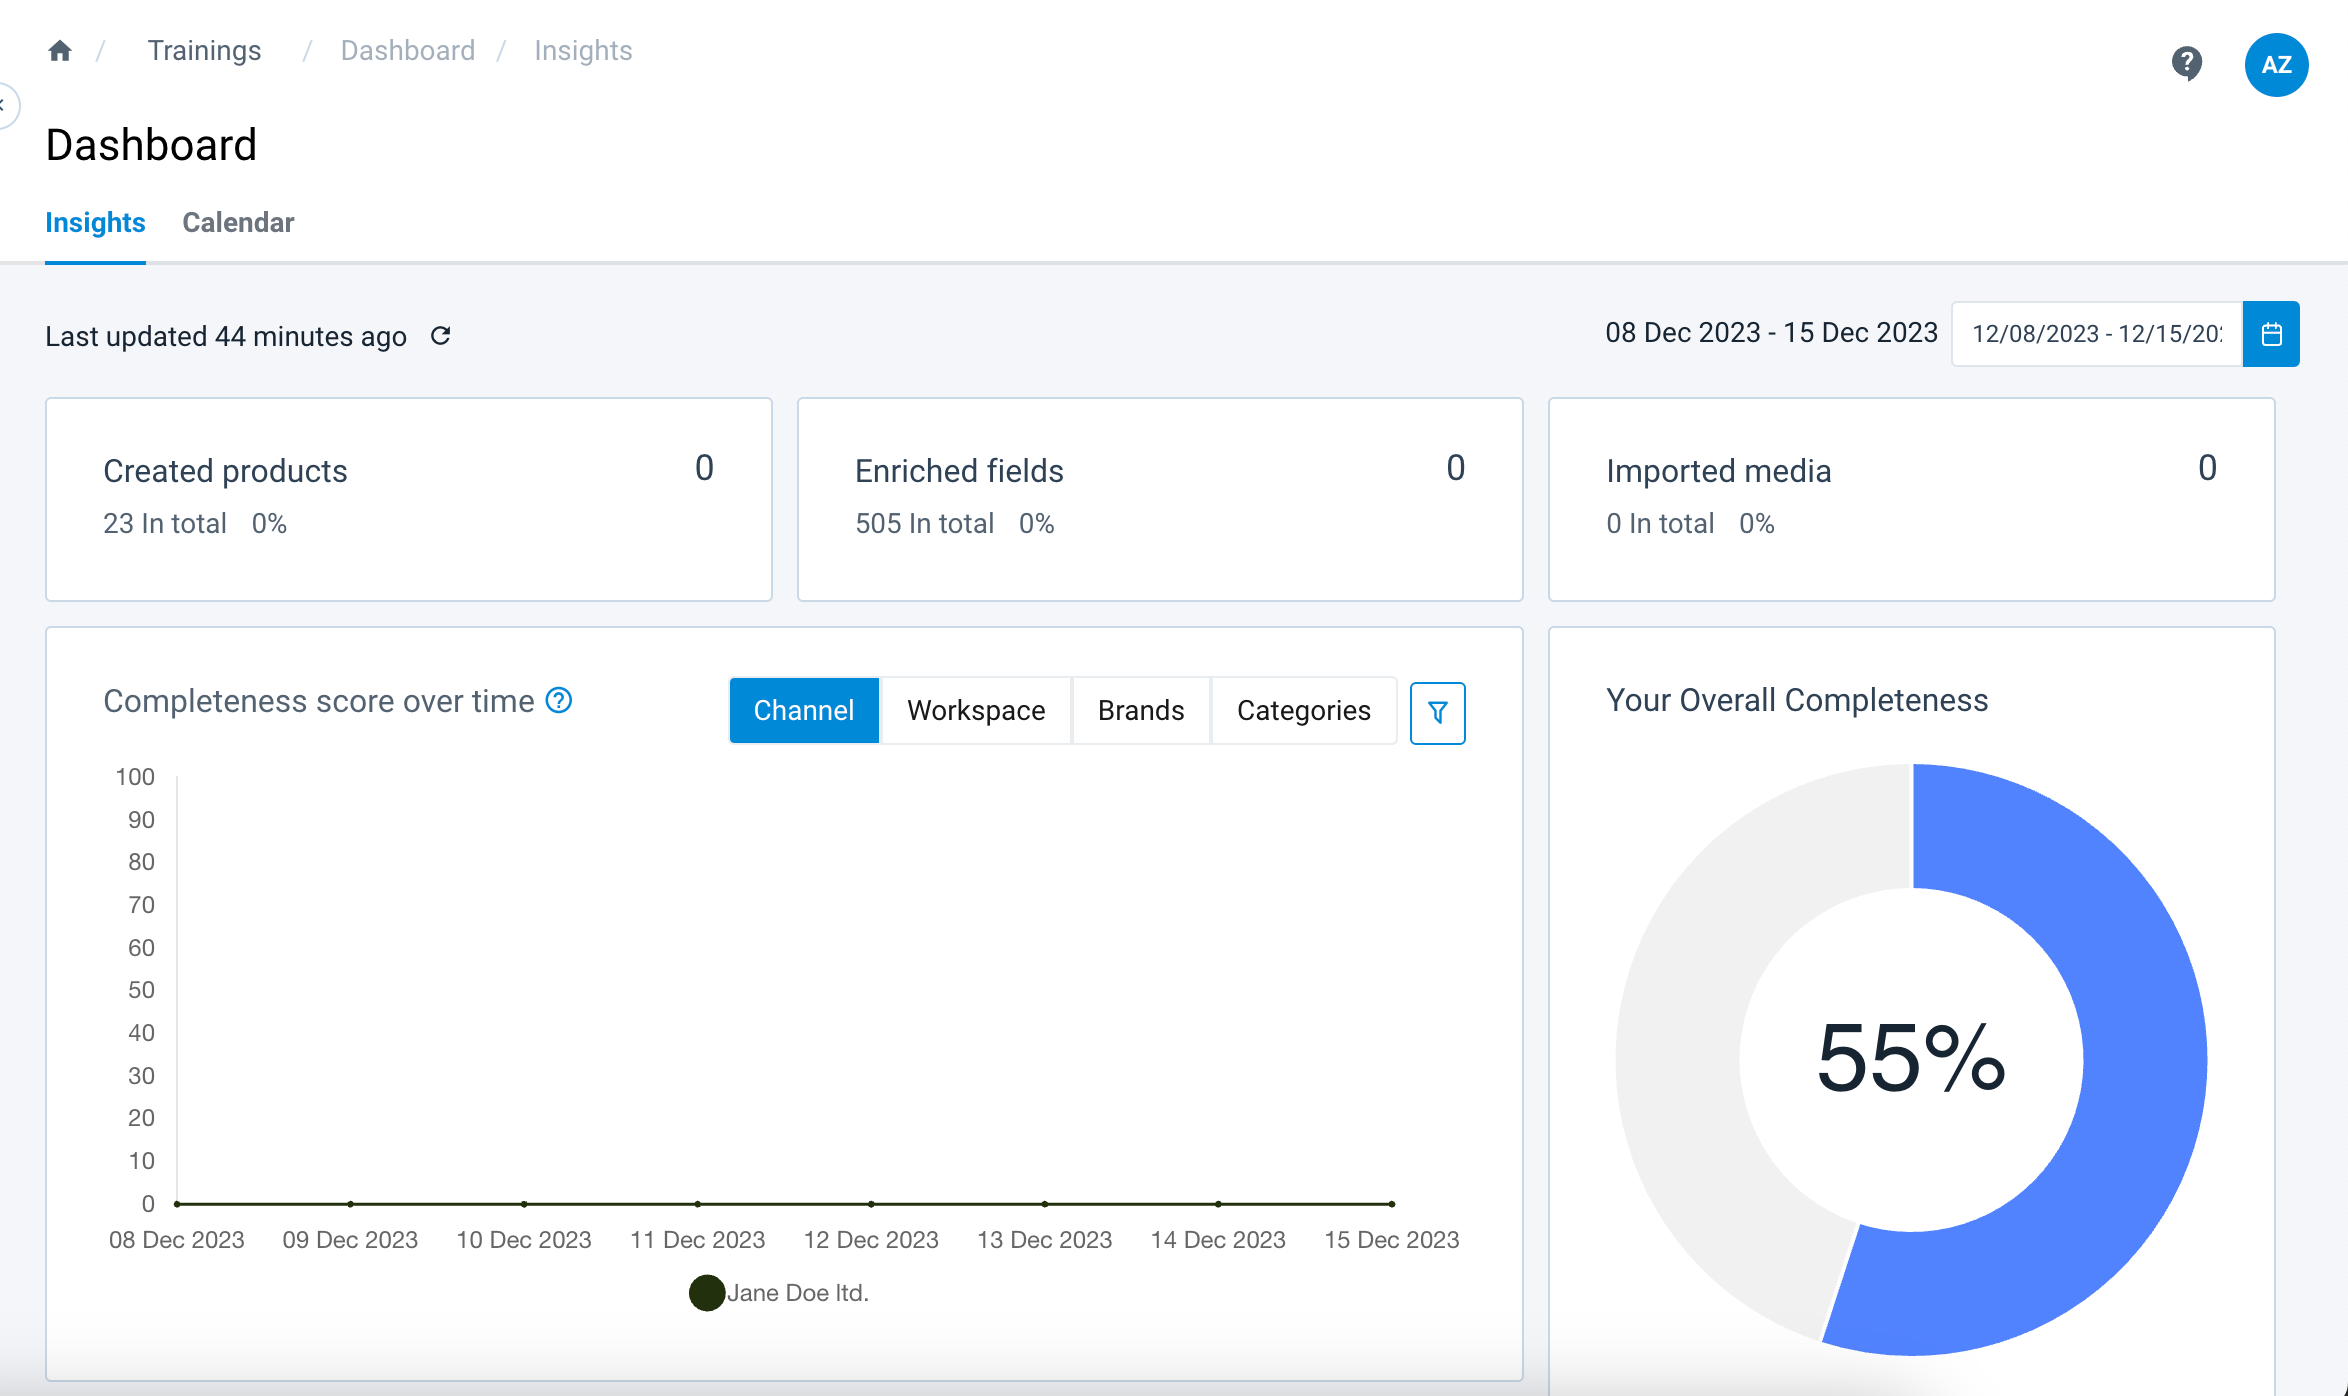Open the chart filter funnel button
The width and height of the screenshot is (2348, 1396).
(x=1437, y=712)
